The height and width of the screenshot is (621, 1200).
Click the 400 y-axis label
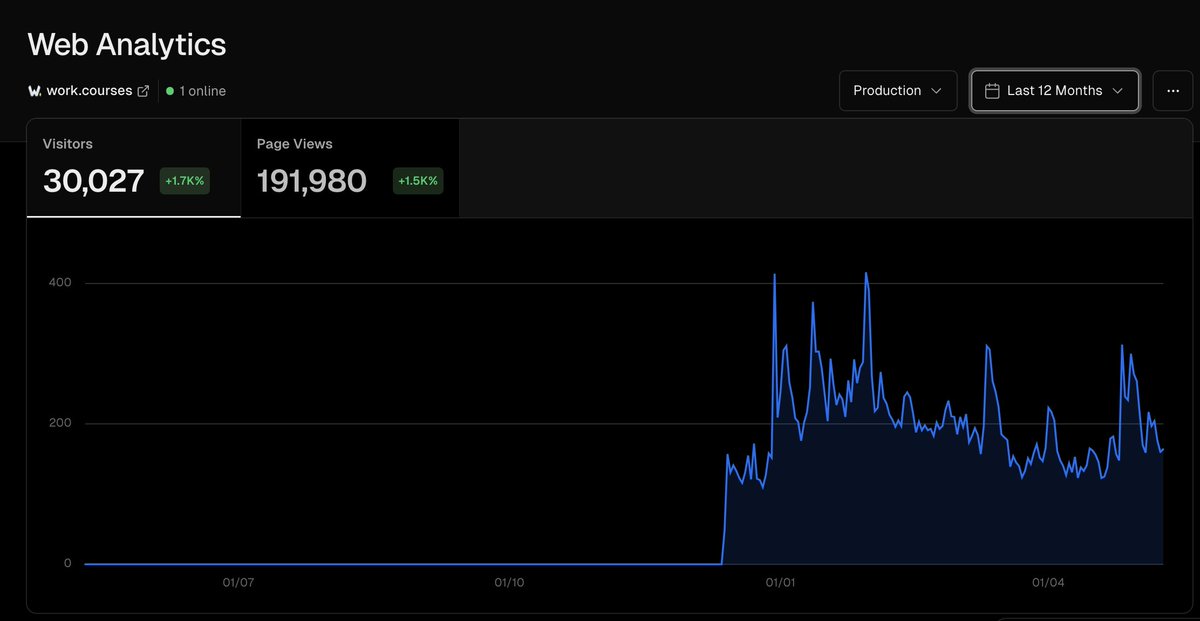(60, 283)
